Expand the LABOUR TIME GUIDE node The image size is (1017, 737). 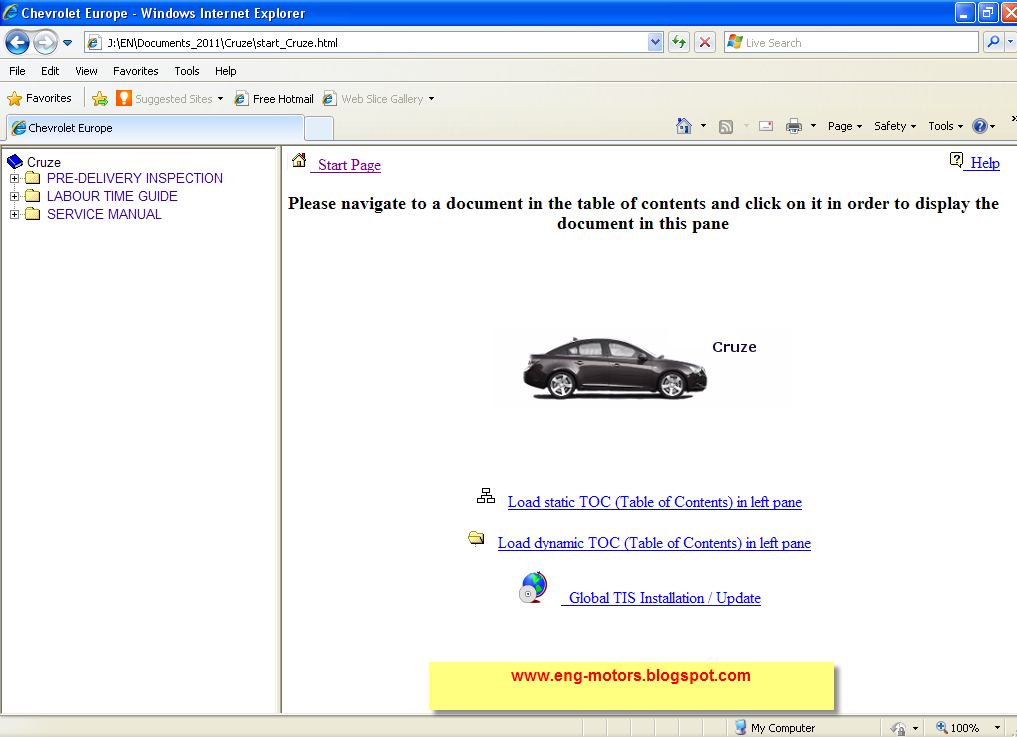14,196
